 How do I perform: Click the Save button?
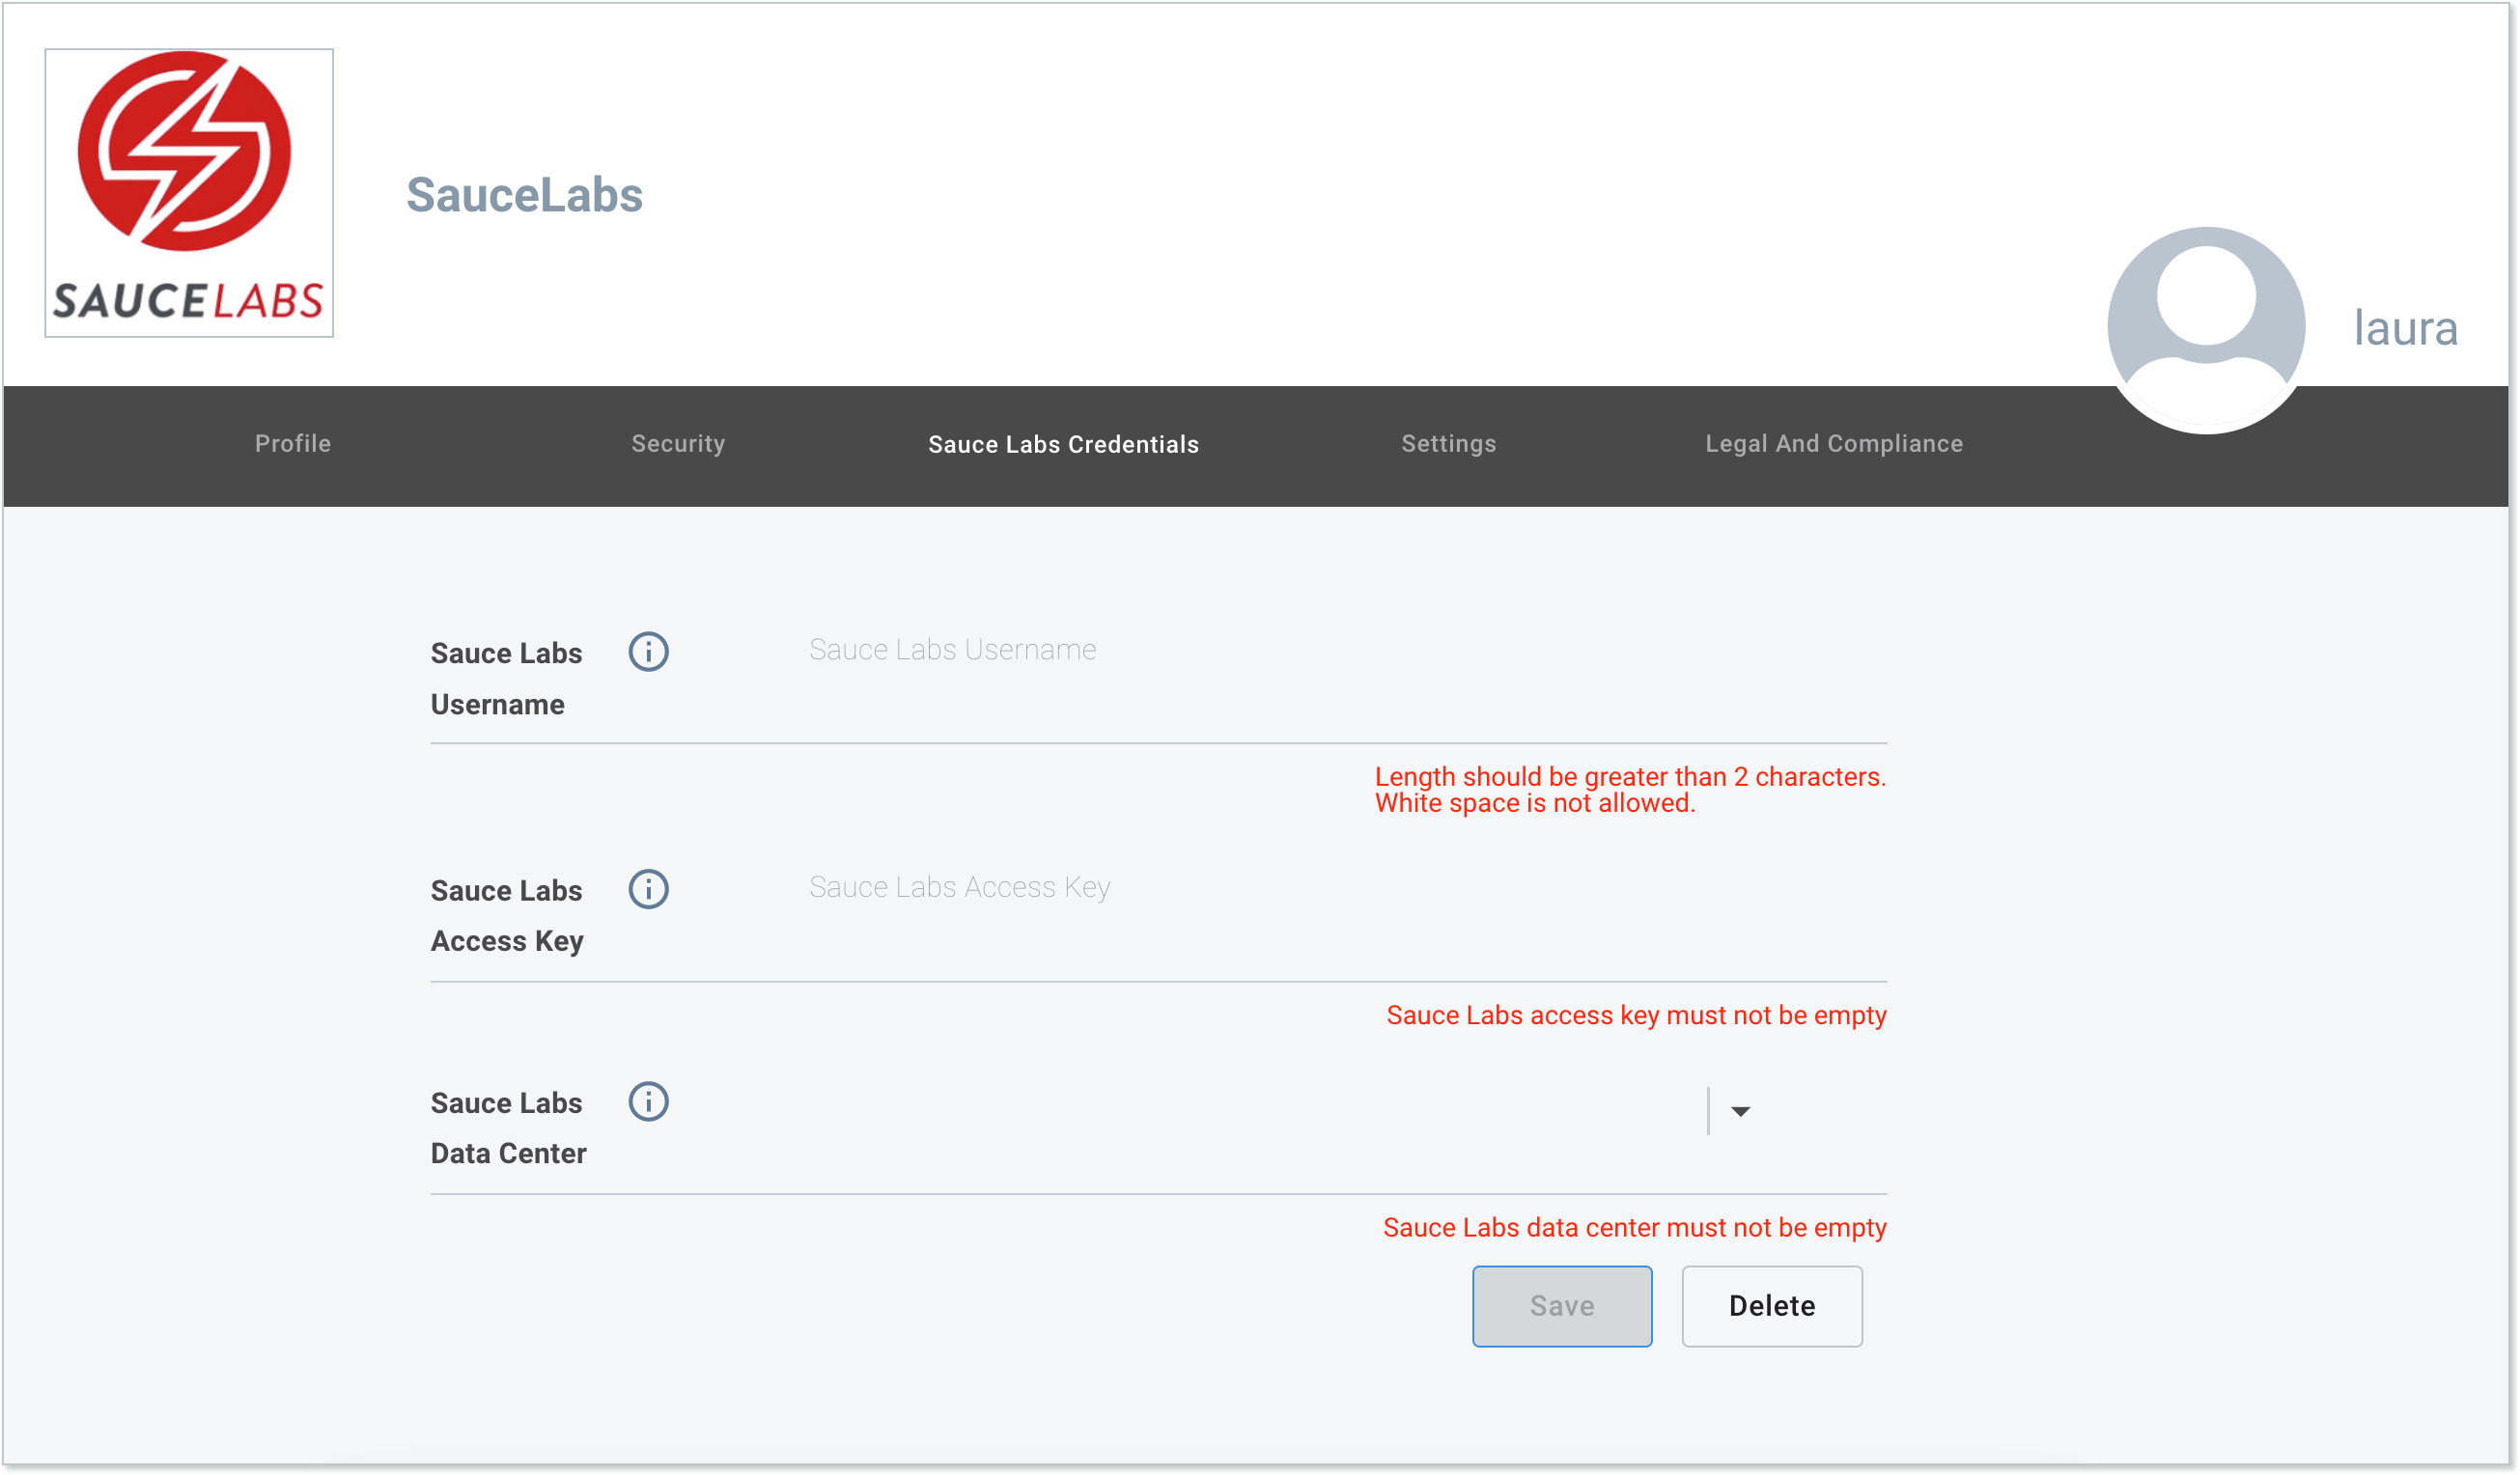click(x=1559, y=1305)
